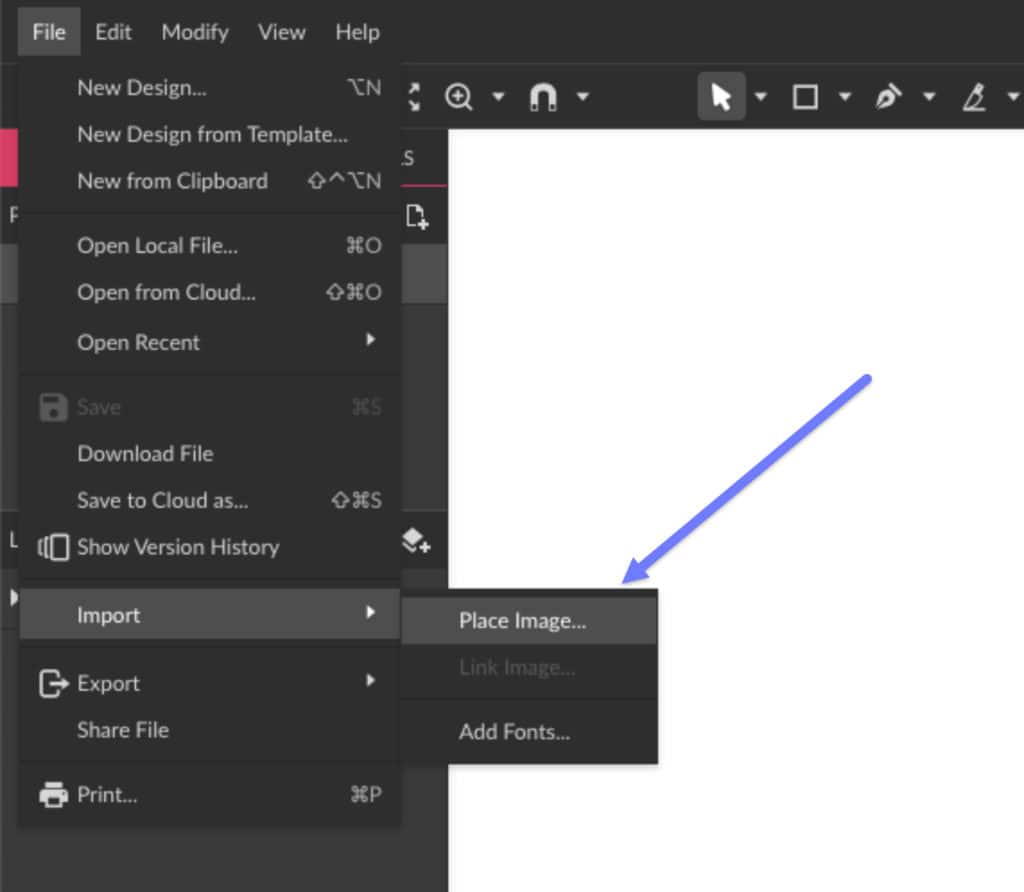Click the add new page icon
Viewport: 1024px width, 892px height.
point(417,216)
